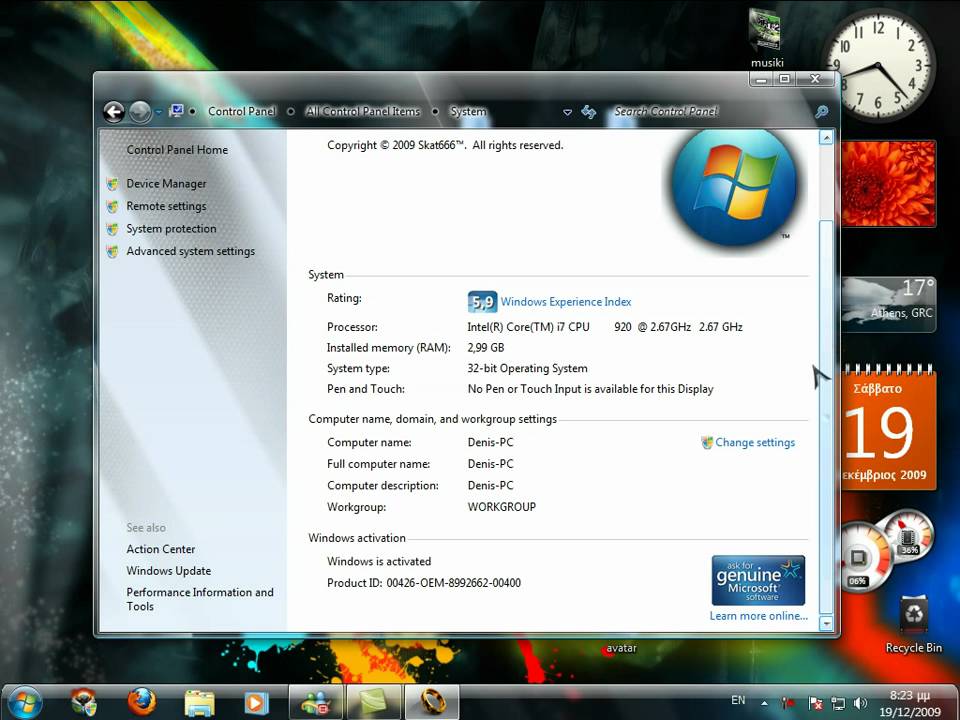Open Advanced system settings

(190, 251)
